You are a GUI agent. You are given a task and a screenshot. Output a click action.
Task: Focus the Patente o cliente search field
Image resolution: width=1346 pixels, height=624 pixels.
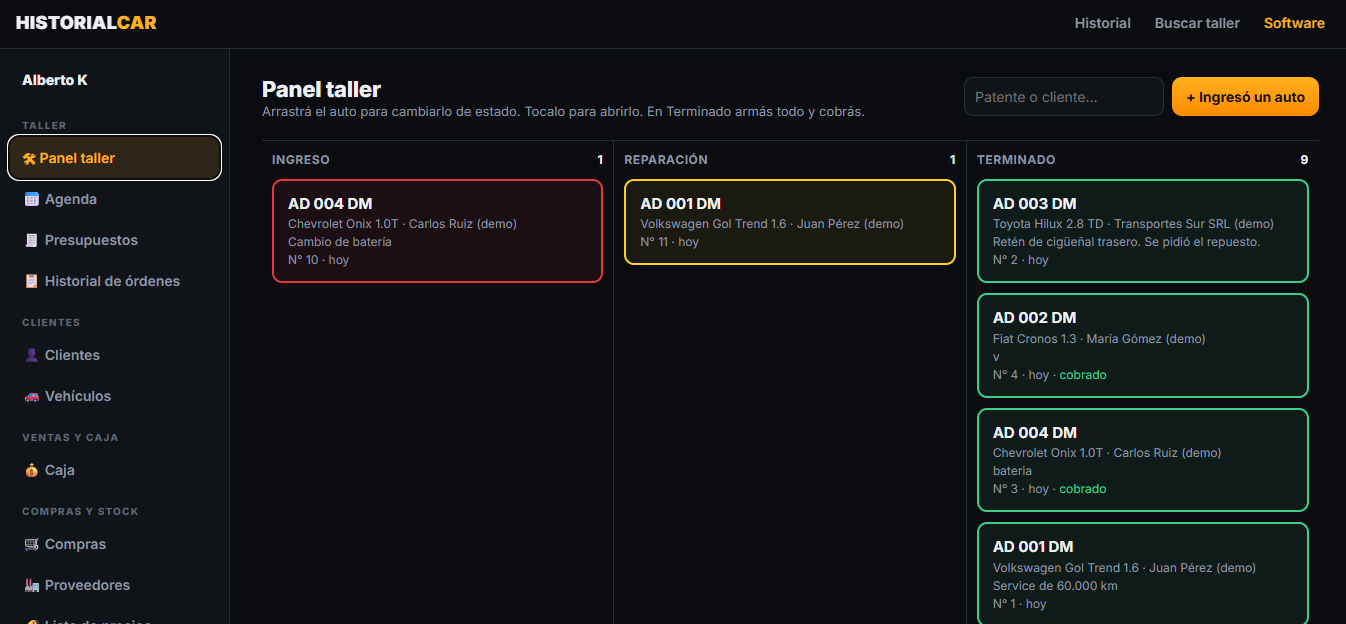(1064, 97)
